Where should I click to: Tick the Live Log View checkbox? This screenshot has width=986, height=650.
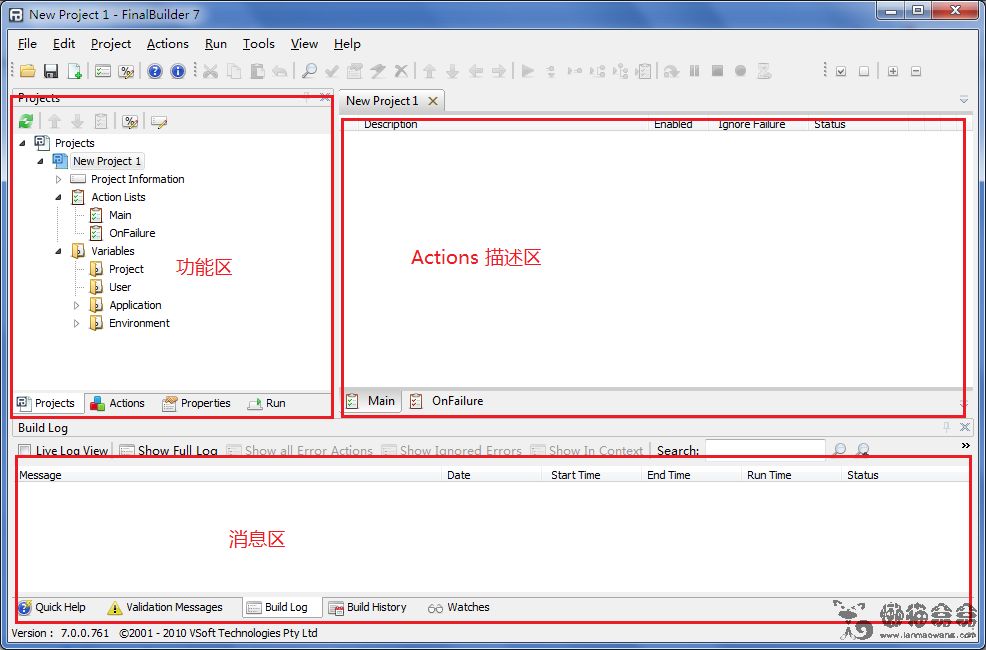click(x=25, y=450)
